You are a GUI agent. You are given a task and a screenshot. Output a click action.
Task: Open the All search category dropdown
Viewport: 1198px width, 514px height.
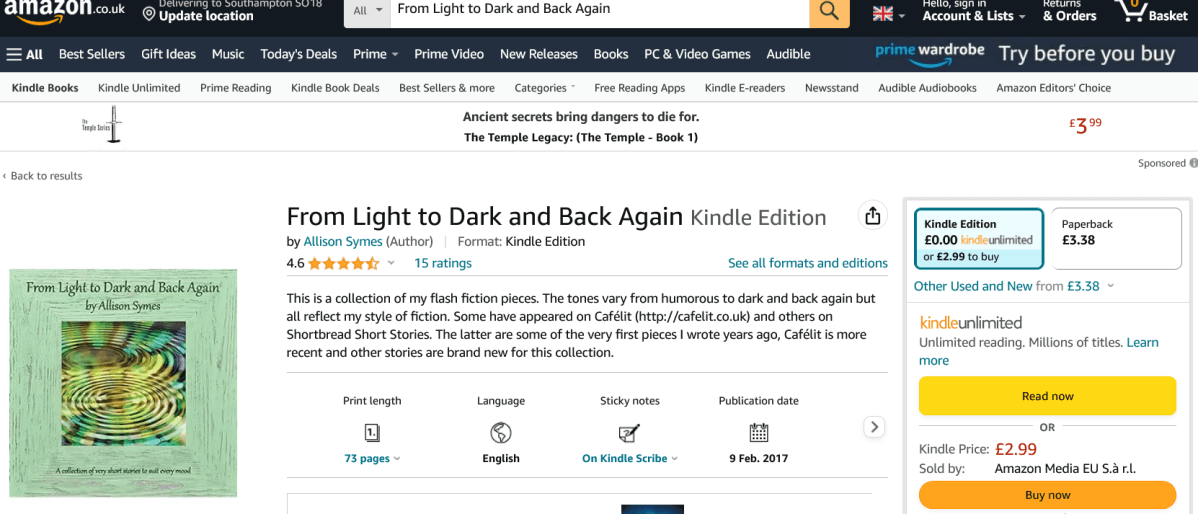(367, 11)
